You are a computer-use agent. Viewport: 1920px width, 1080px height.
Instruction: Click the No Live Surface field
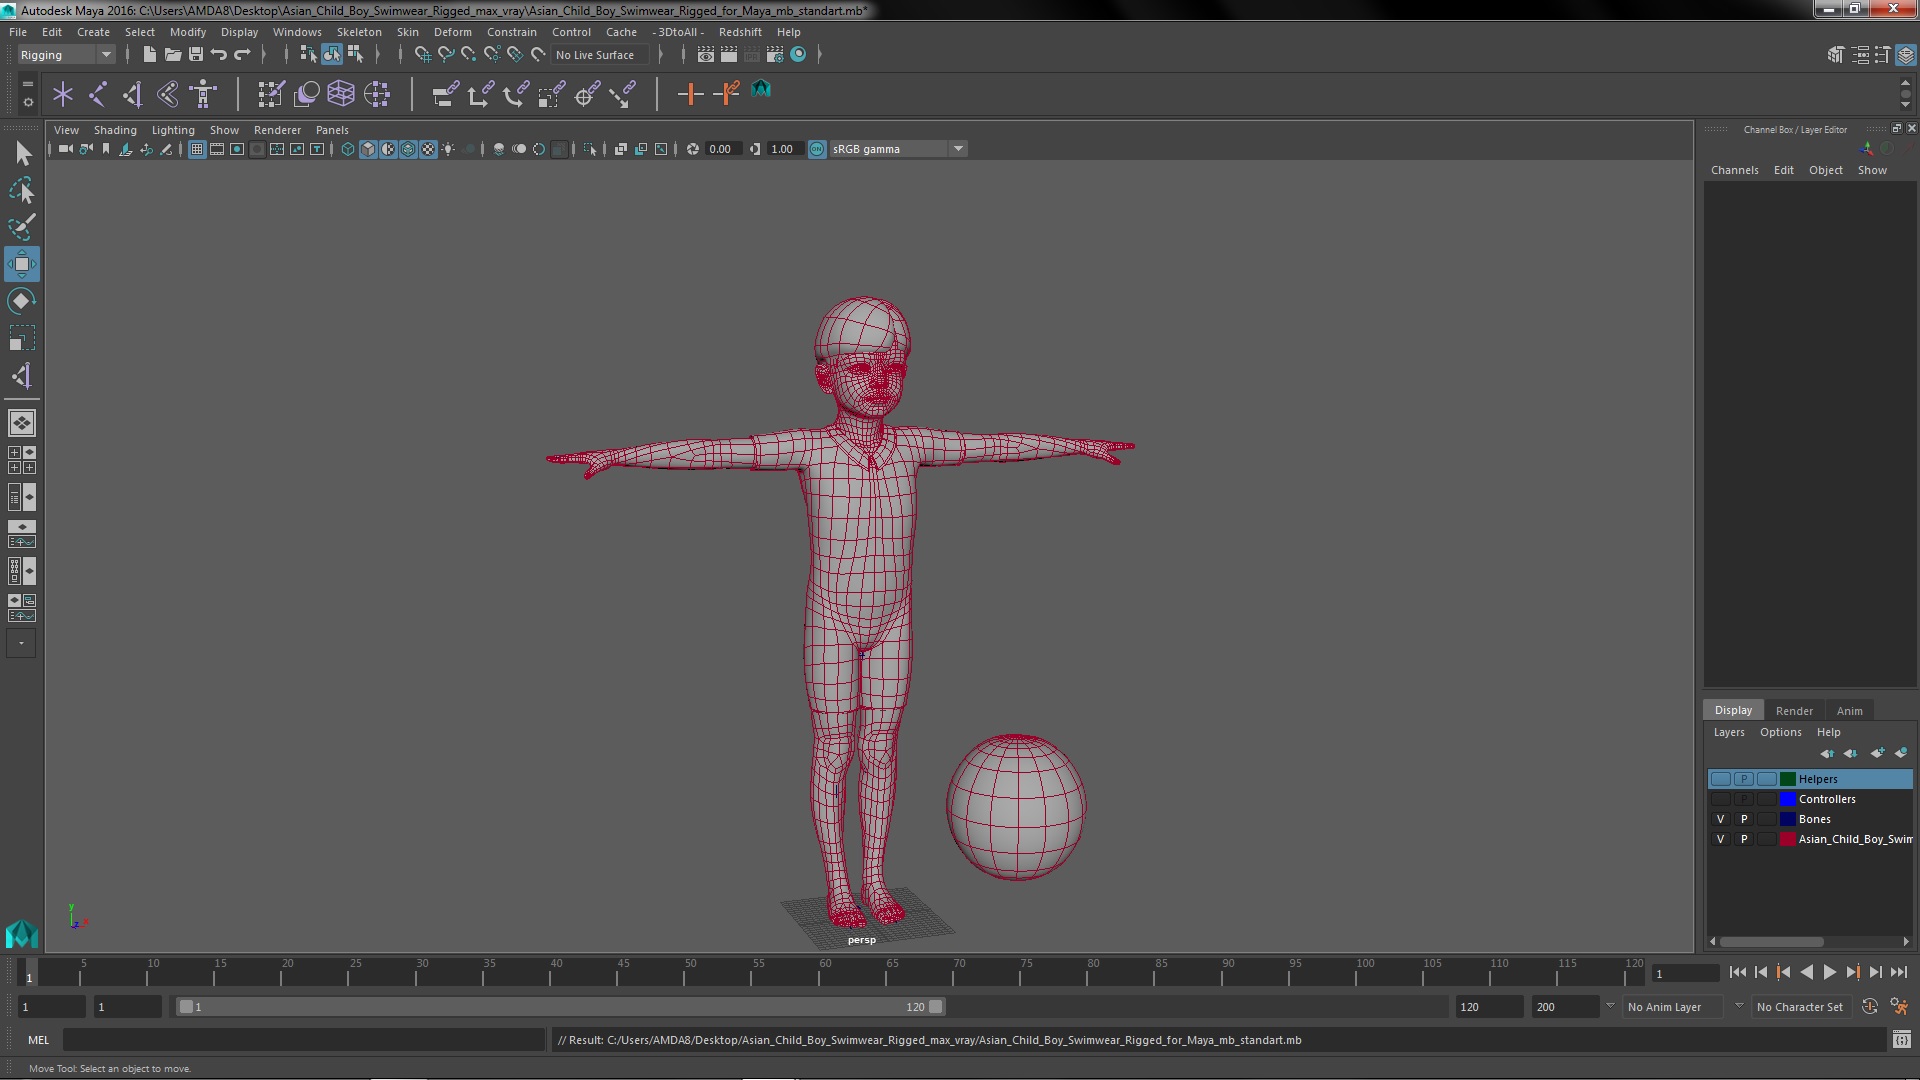600,55
